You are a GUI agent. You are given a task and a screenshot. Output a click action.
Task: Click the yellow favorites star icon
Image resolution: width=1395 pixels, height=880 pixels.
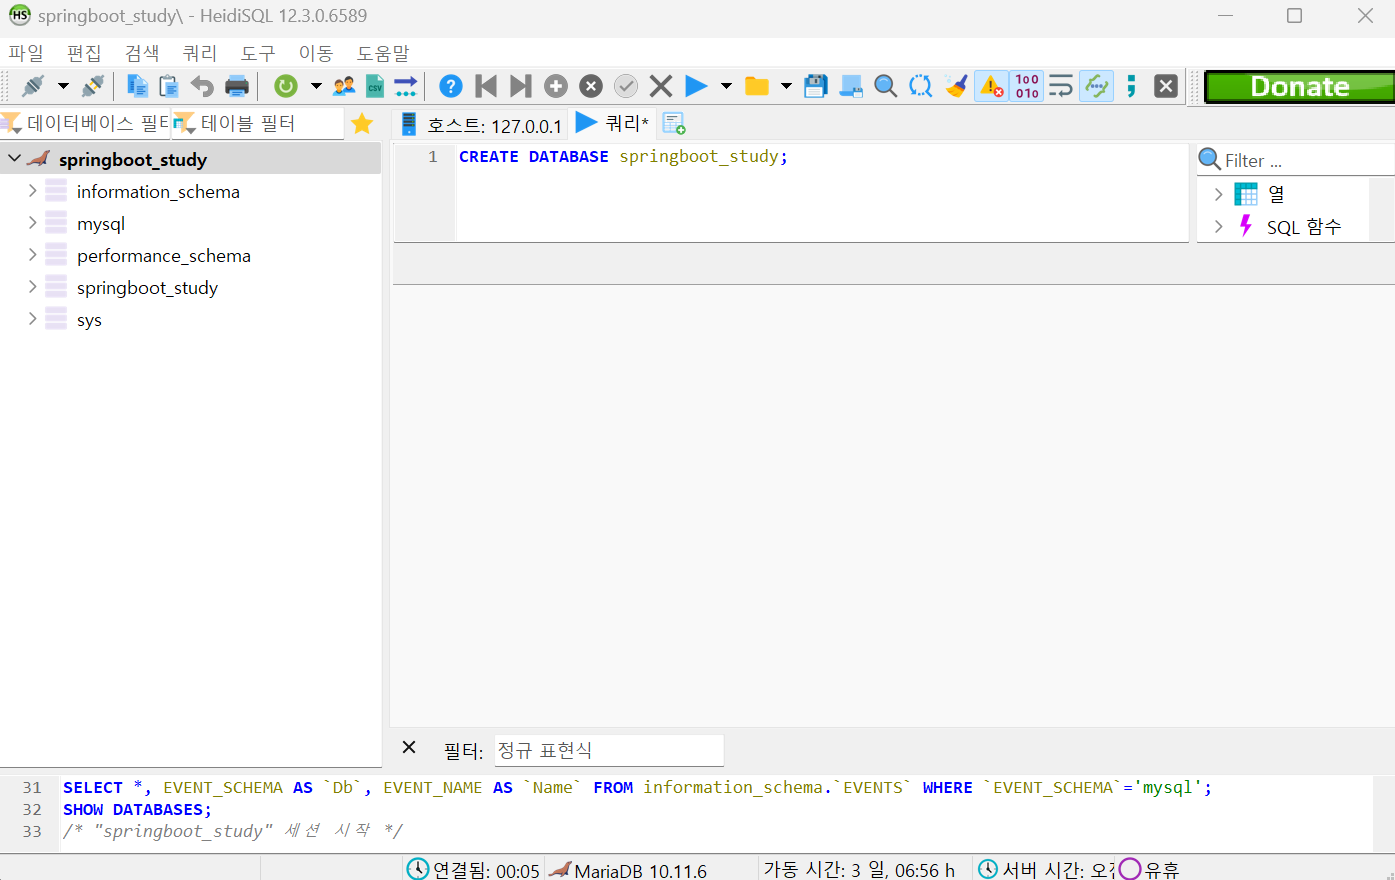362,123
